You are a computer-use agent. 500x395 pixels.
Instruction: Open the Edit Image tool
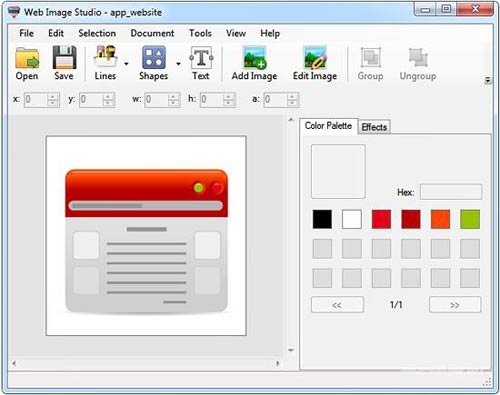coord(315,57)
